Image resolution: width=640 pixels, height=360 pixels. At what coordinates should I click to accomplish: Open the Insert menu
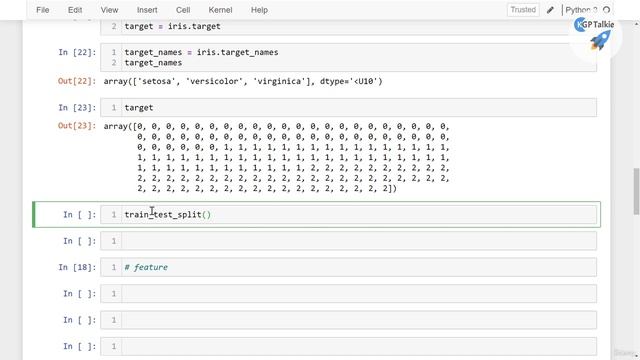(147, 10)
